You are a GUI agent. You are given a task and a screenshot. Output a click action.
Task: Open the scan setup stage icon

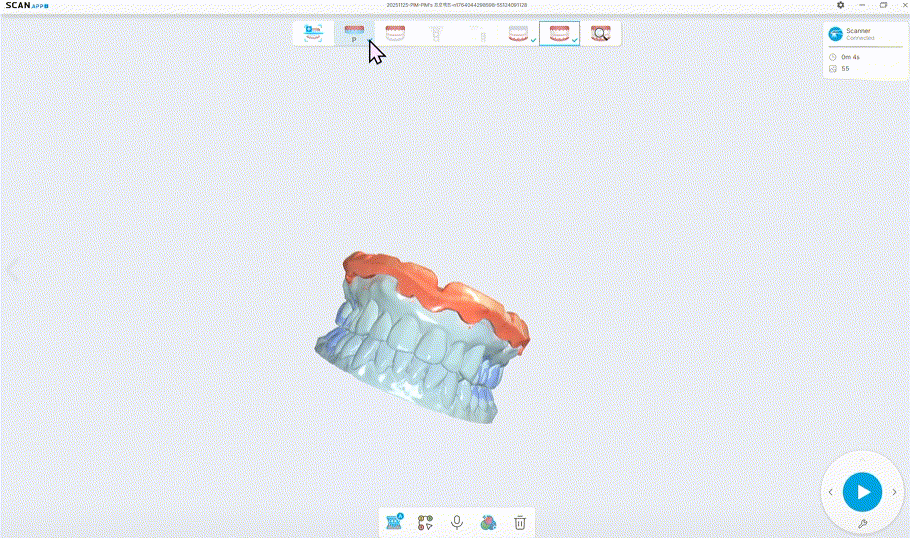(x=313, y=34)
